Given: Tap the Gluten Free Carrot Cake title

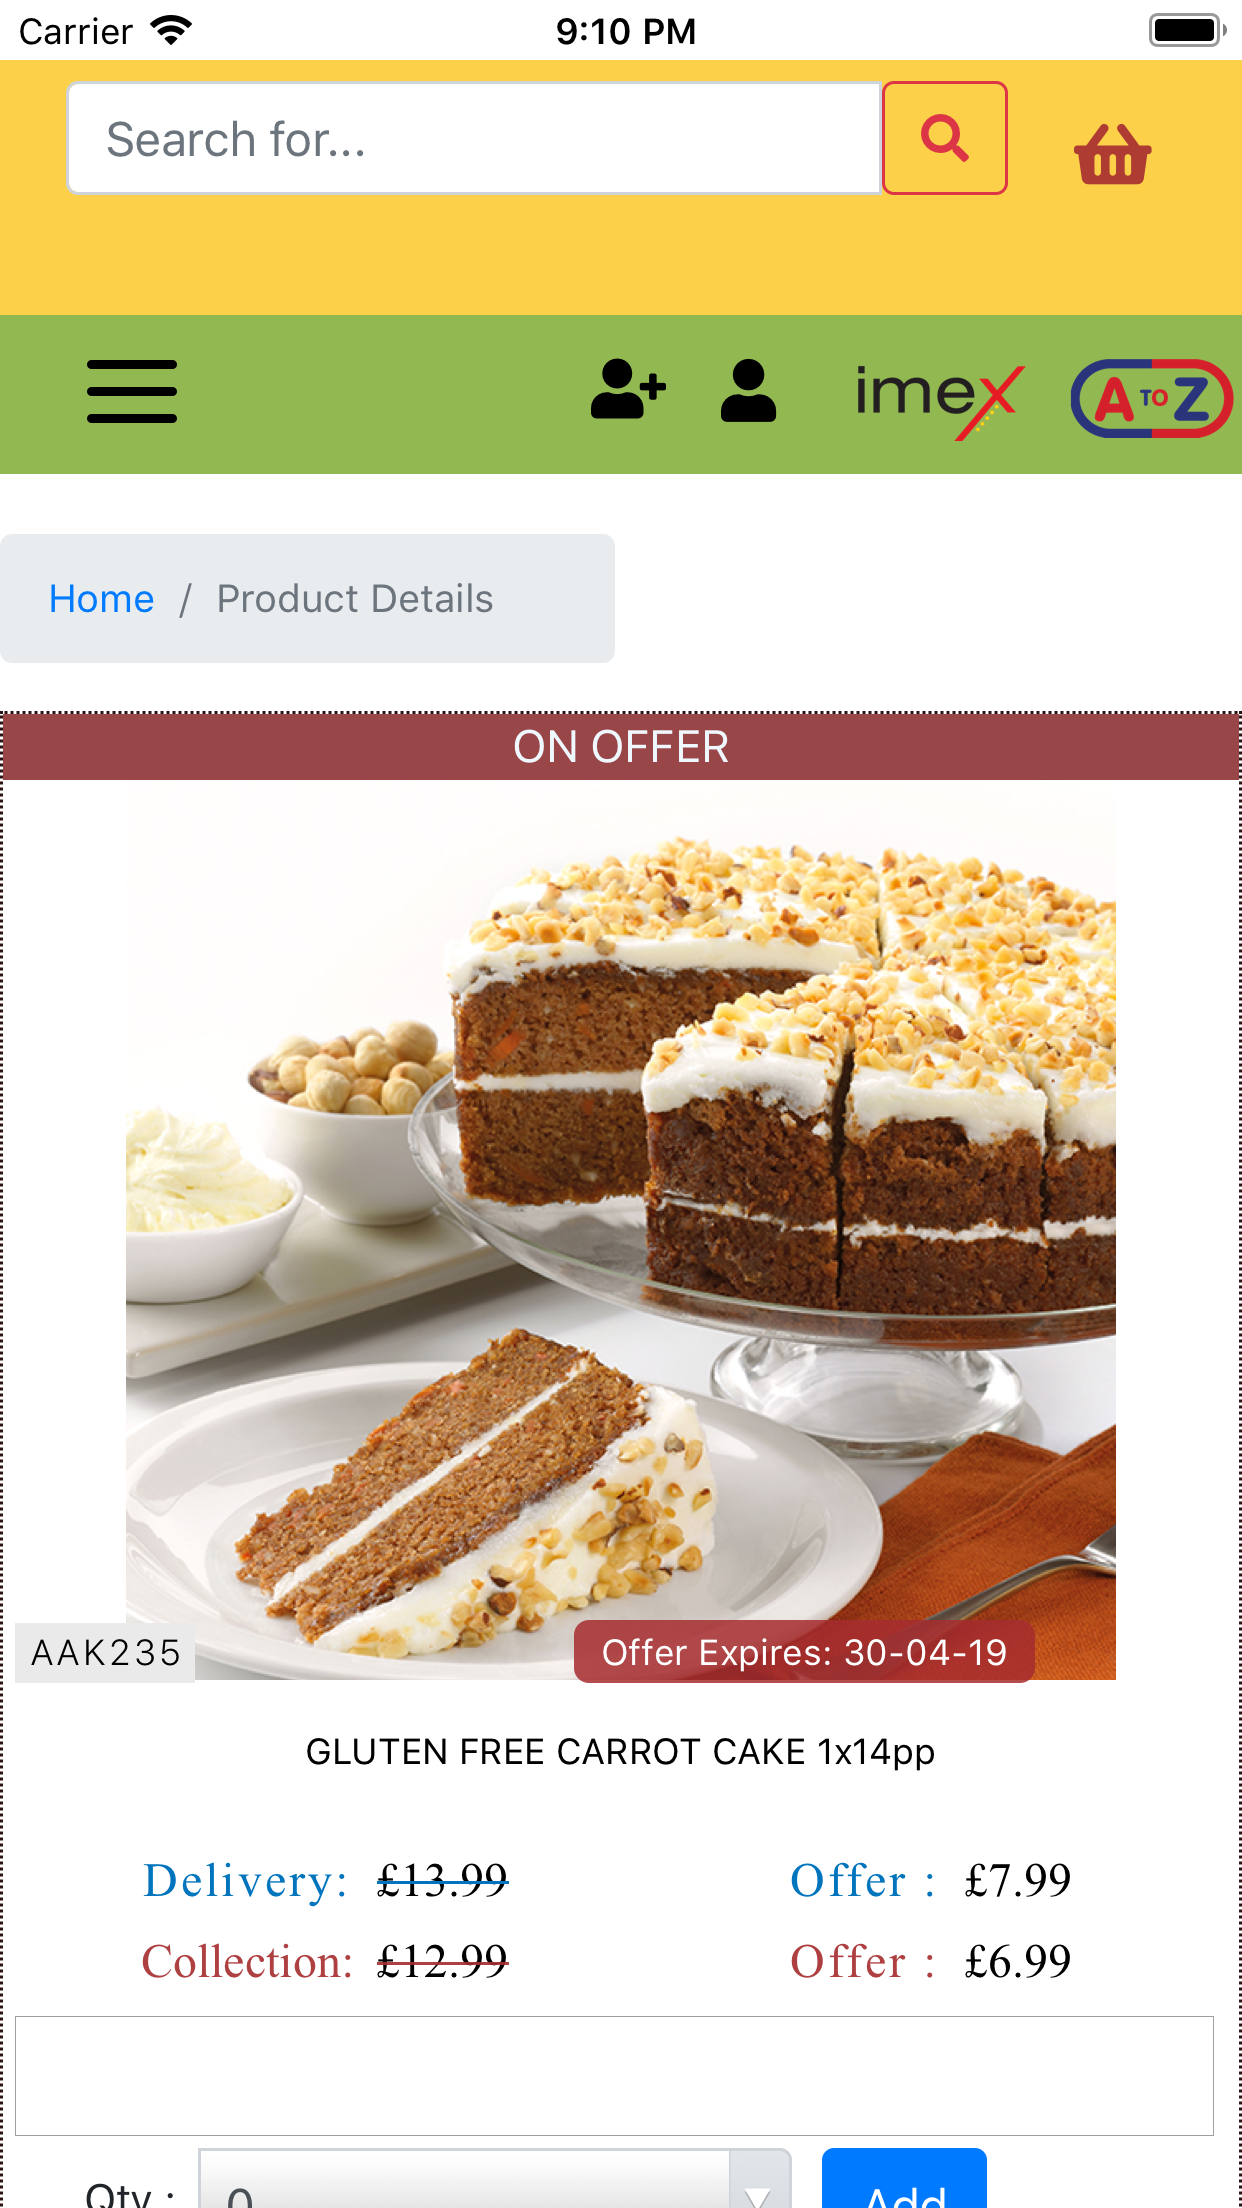Looking at the screenshot, I should pos(621,1752).
